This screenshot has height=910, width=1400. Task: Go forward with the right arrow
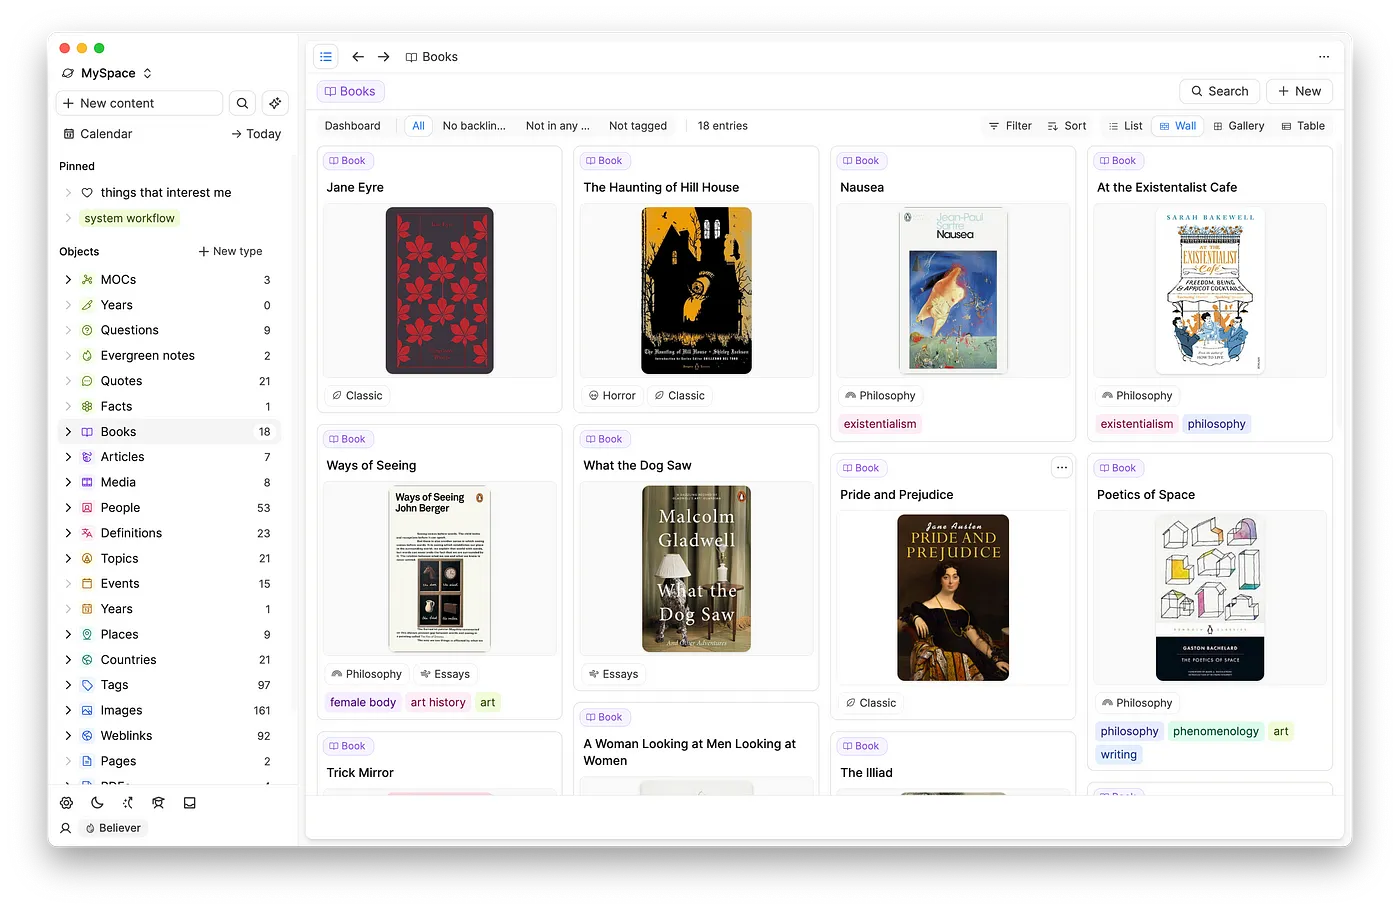tap(383, 57)
